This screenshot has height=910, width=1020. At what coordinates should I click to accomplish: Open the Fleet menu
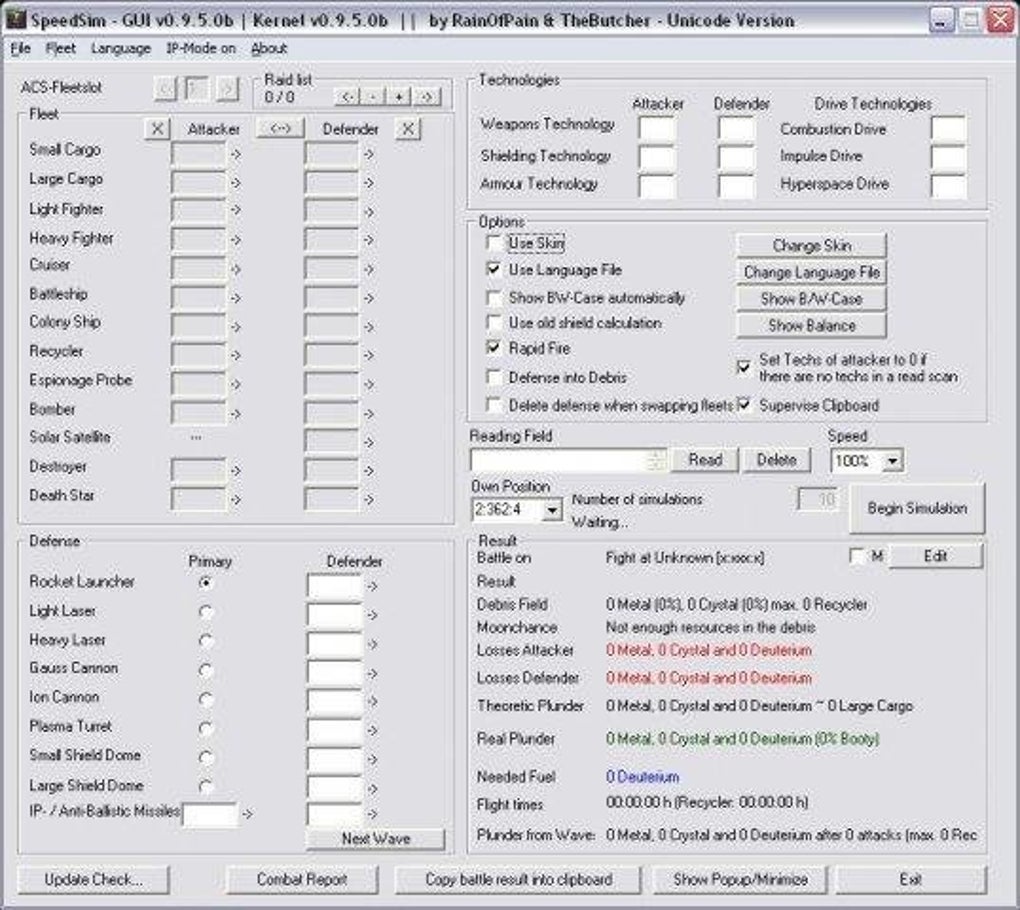60,48
